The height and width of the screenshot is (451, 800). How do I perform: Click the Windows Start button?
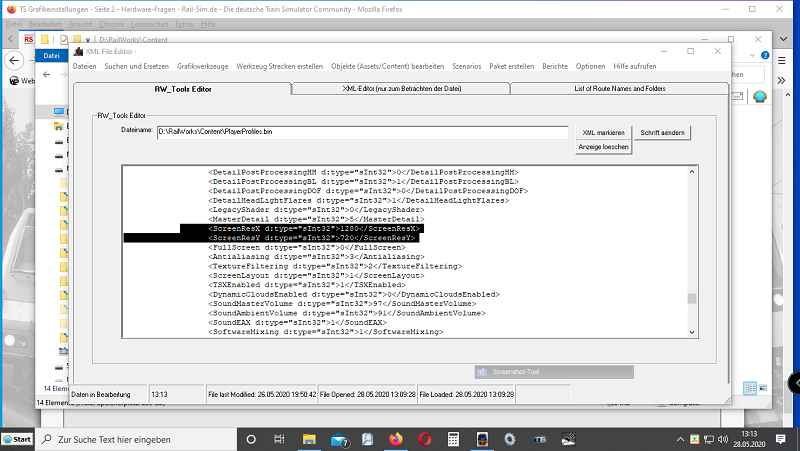[x=17, y=439]
